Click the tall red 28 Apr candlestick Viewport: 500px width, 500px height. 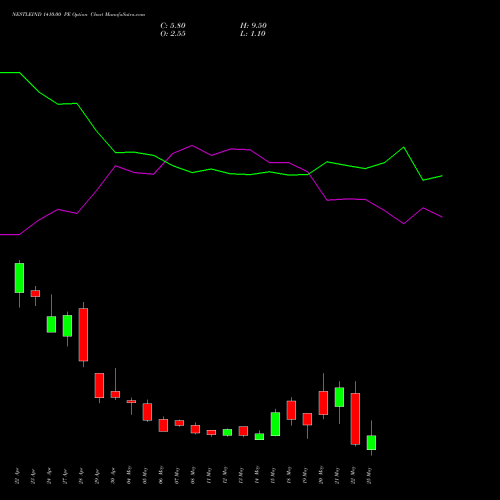point(83,334)
